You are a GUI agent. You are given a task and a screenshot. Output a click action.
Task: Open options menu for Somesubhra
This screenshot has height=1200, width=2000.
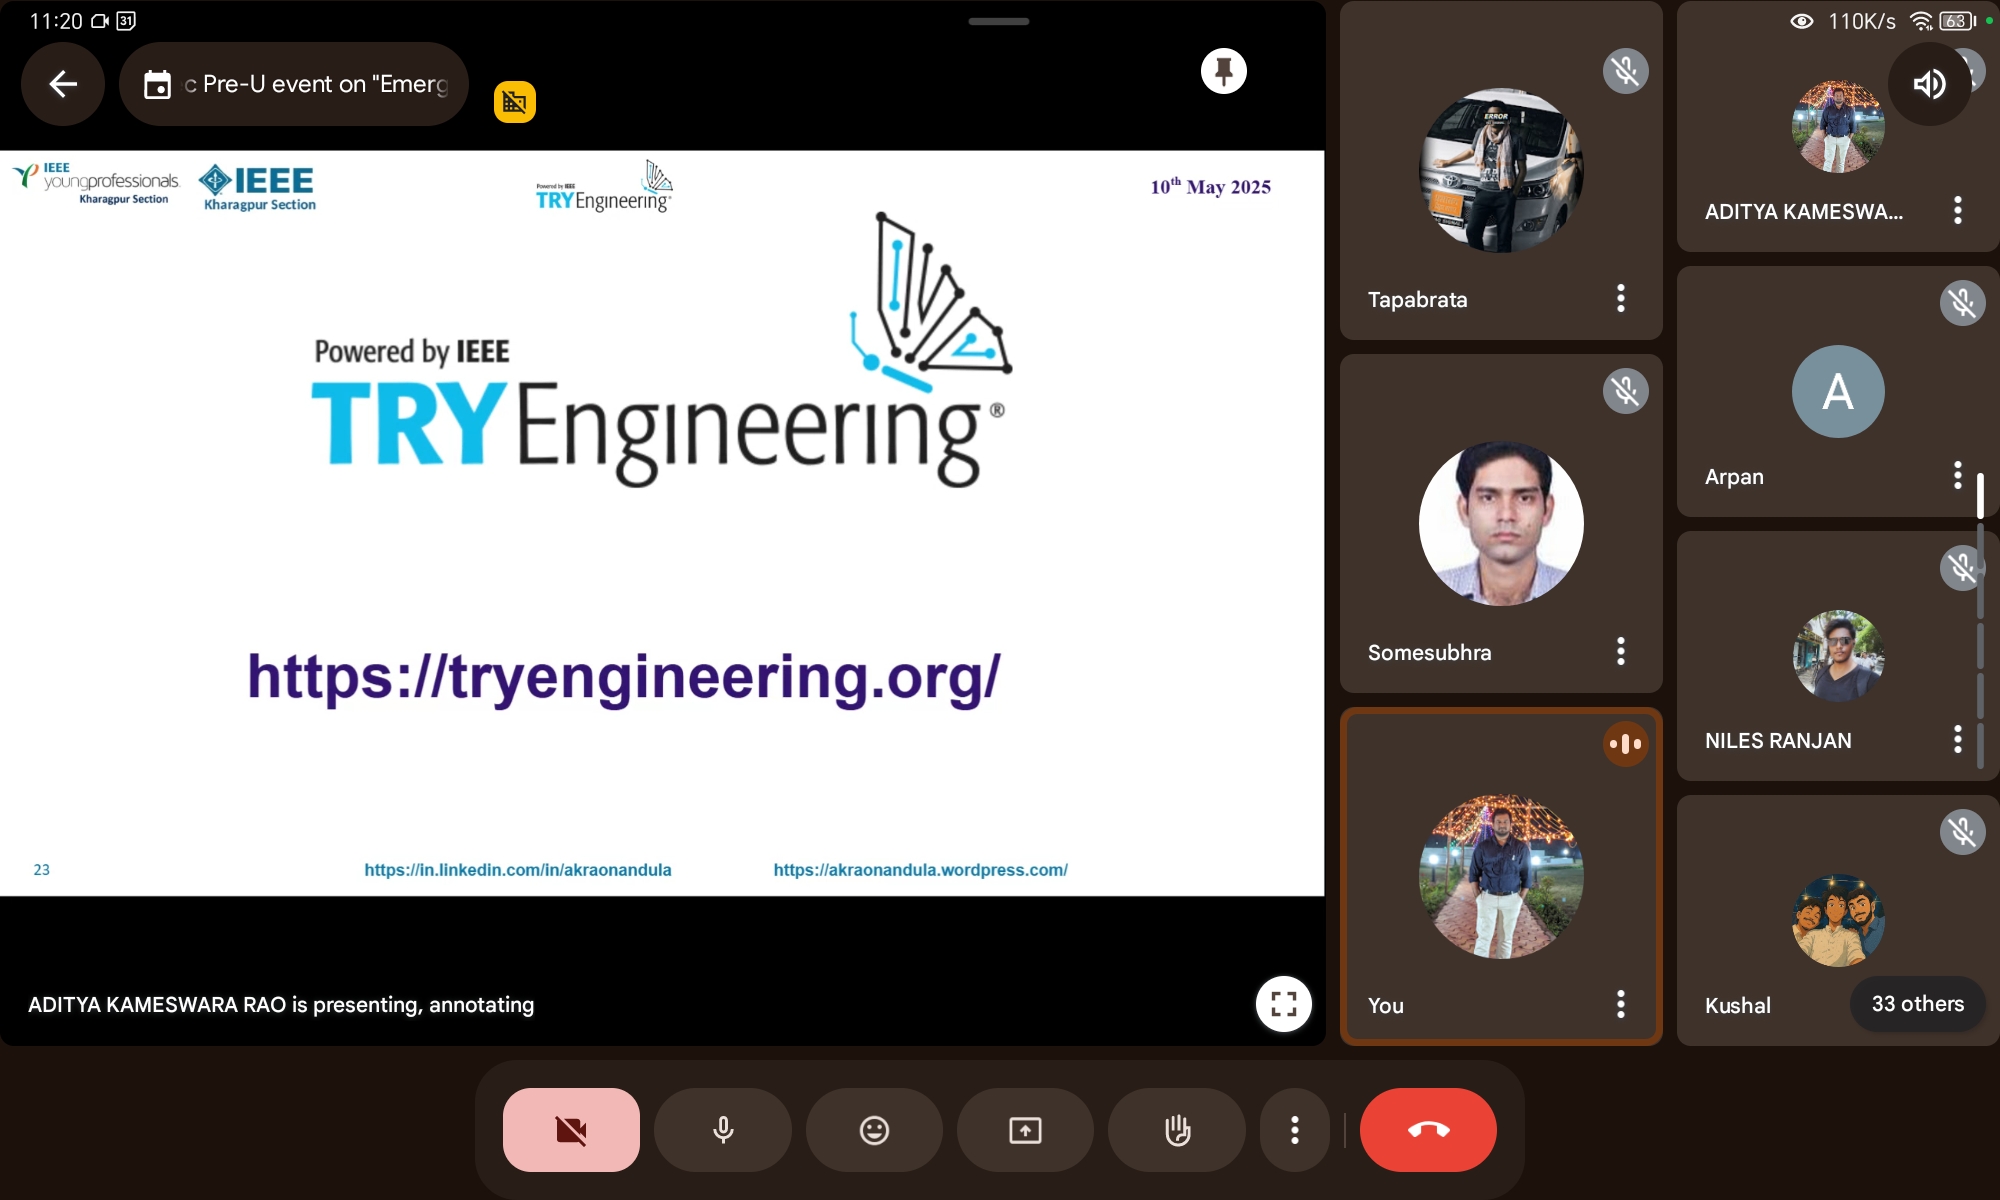point(1621,651)
